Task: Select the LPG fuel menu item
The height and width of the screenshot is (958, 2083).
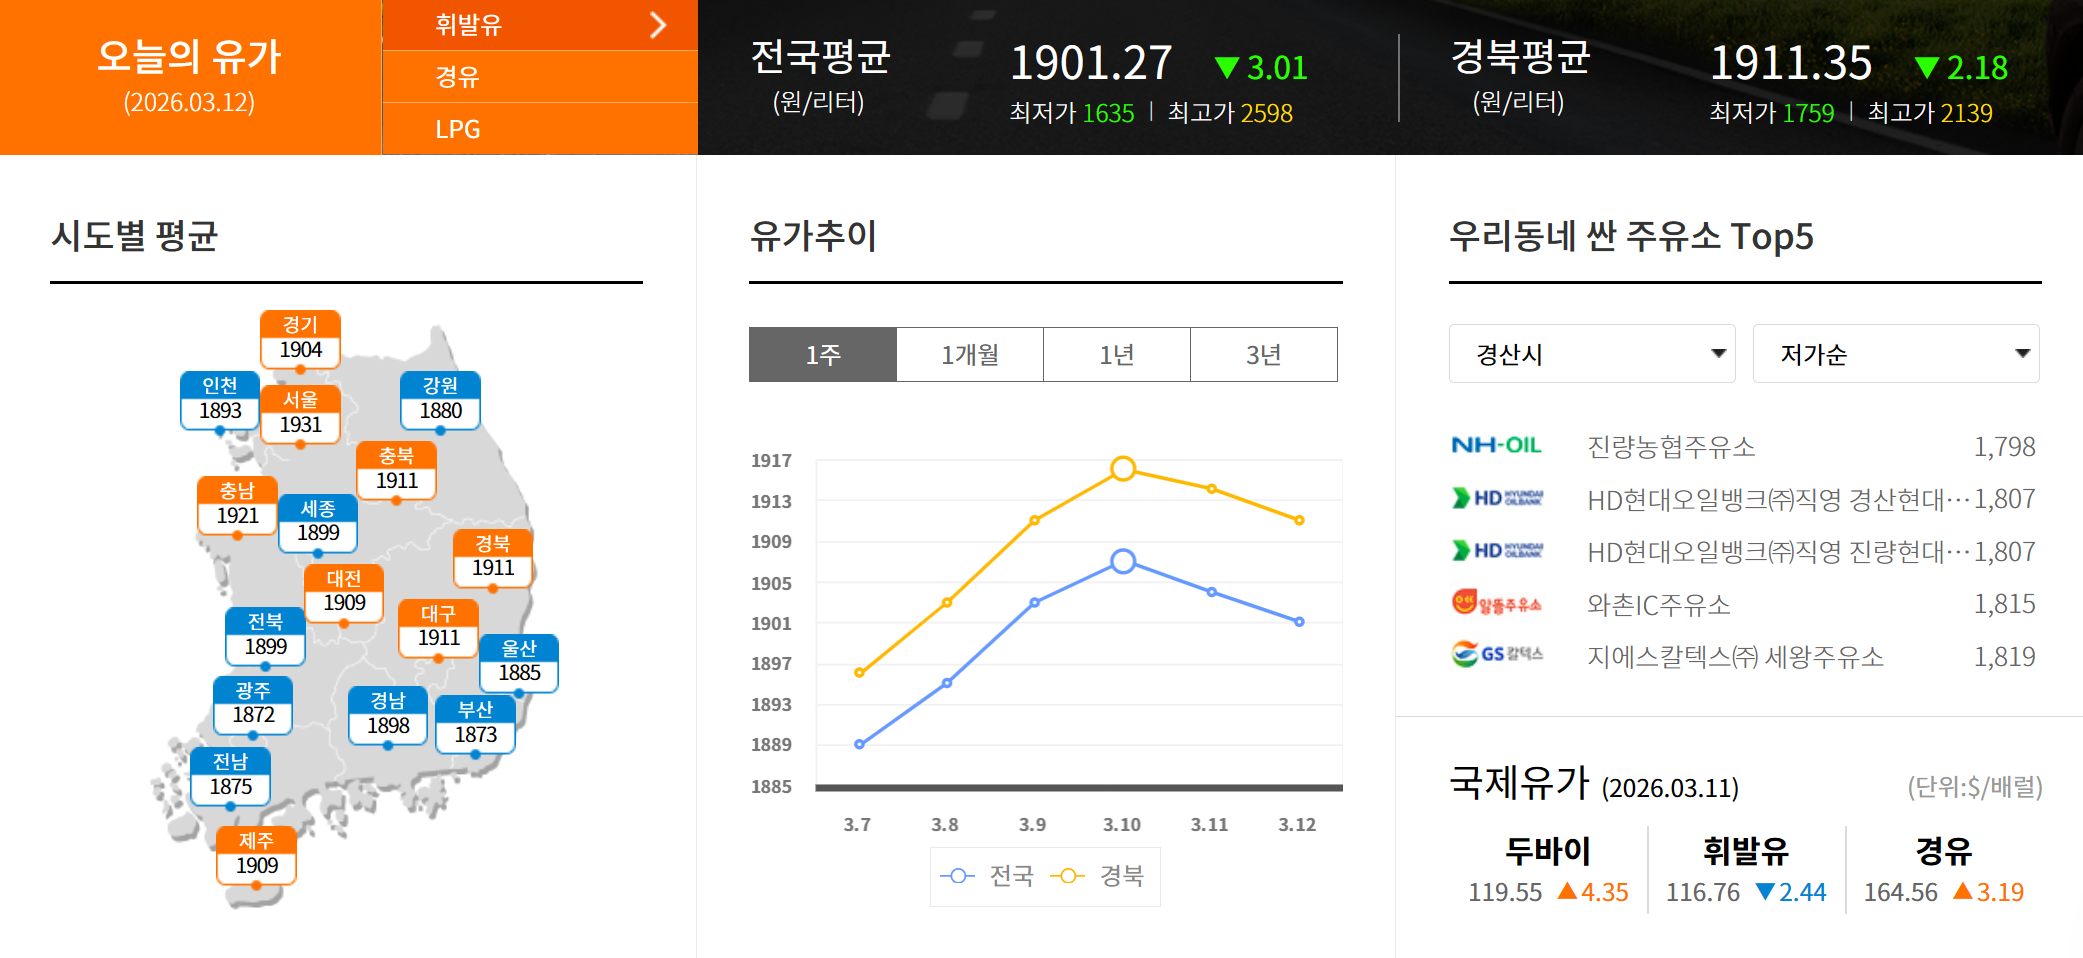Action: point(540,129)
